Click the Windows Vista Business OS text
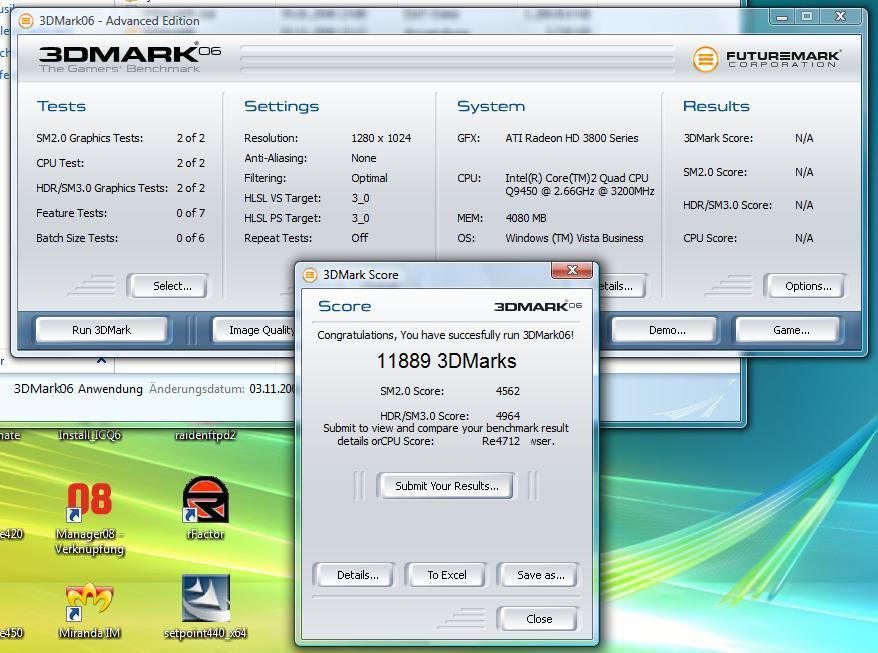Image resolution: width=878 pixels, height=653 pixels. coord(574,238)
